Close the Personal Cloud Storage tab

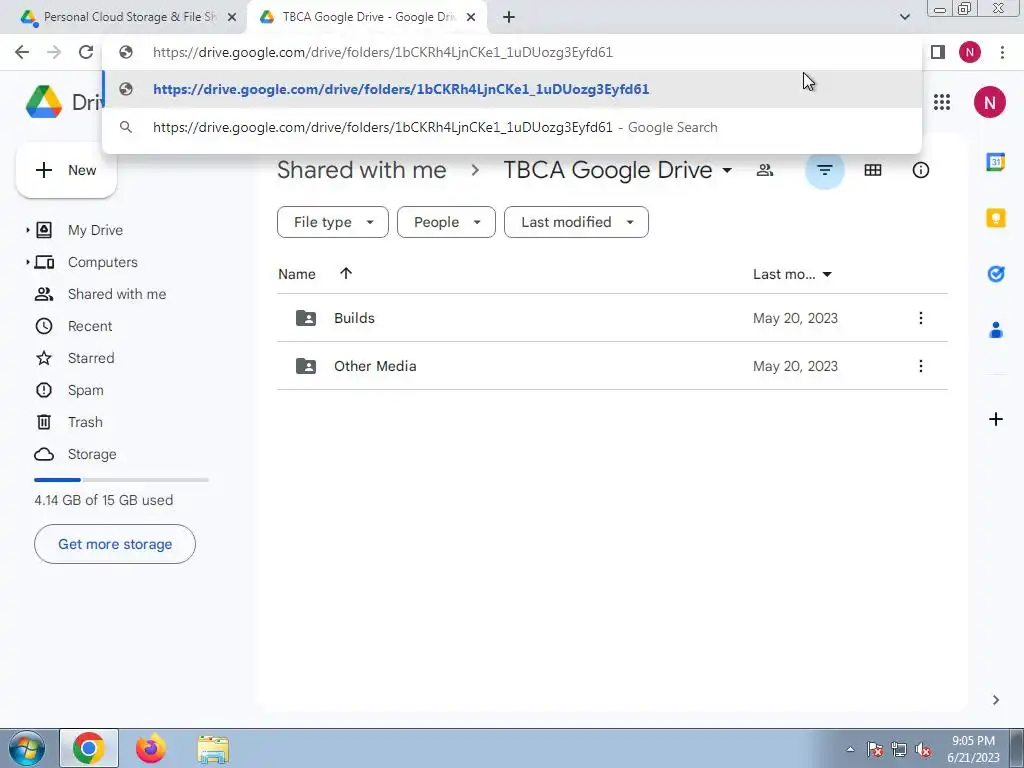point(232,17)
